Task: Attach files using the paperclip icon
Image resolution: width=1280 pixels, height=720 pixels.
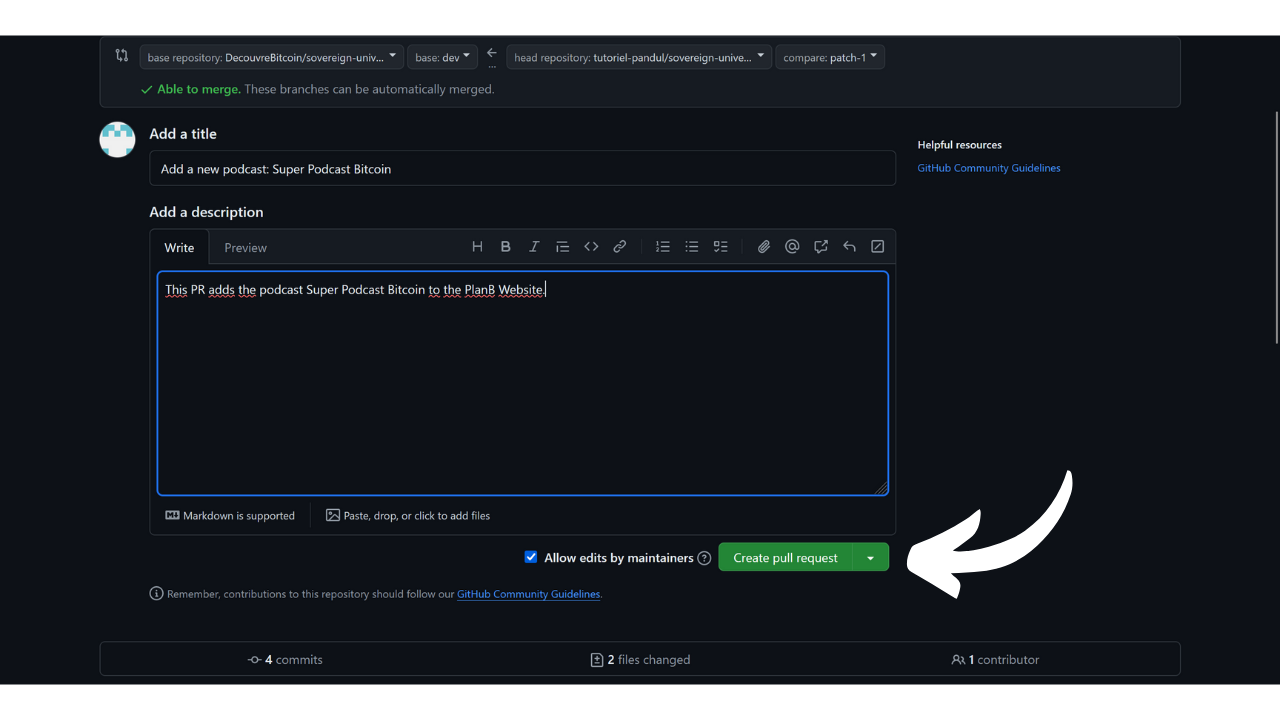Action: click(764, 247)
